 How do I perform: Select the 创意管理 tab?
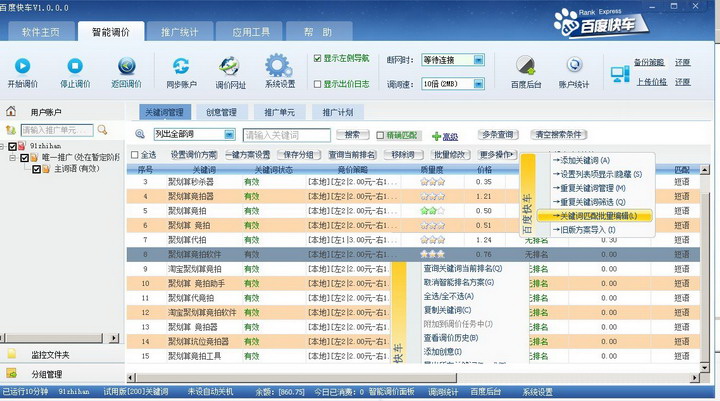221,112
